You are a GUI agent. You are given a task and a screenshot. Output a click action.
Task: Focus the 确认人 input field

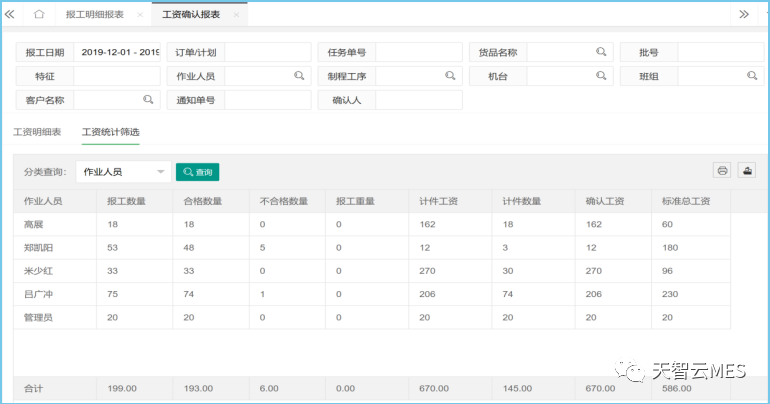(x=418, y=100)
